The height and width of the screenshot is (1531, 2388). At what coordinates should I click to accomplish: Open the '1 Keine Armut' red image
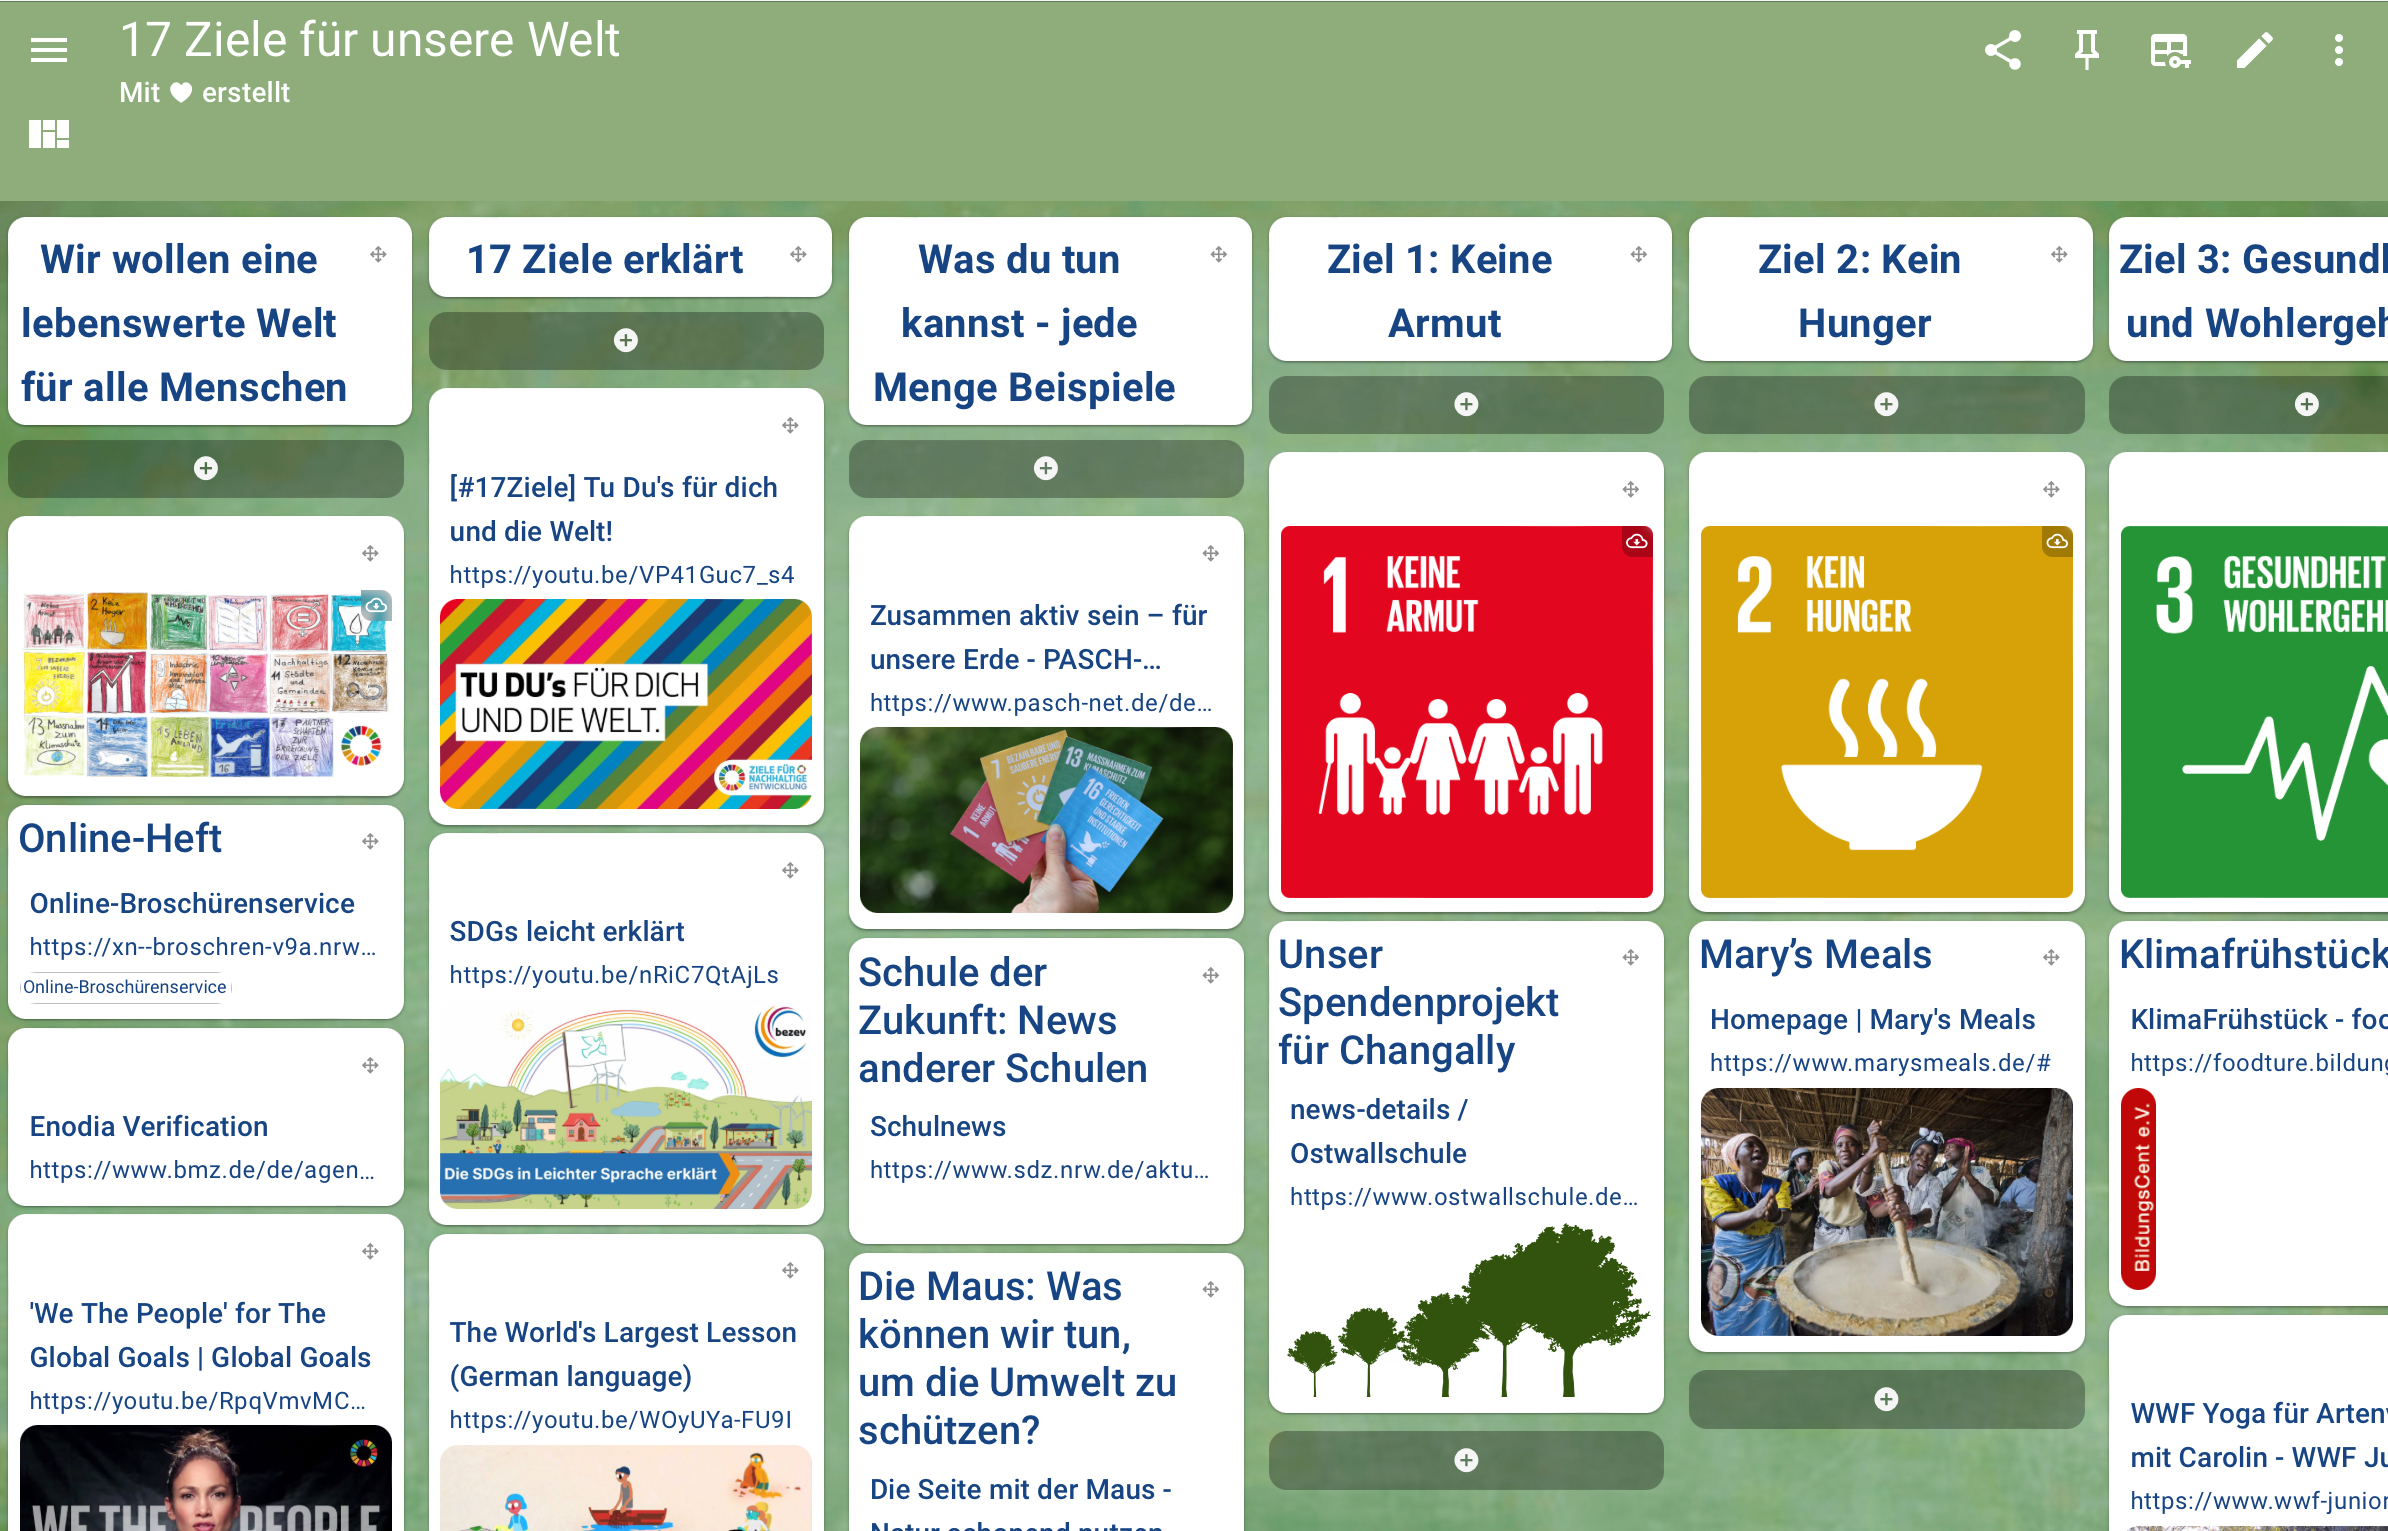[x=1466, y=712]
